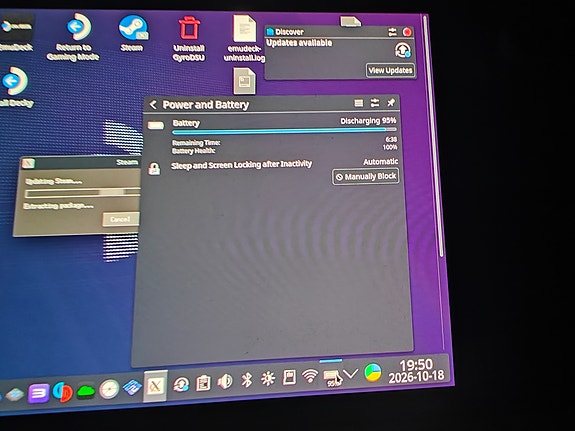Viewport: 575px width, 431px height.
Task: Select the Discharging 95% status text
Action: point(368,121)
